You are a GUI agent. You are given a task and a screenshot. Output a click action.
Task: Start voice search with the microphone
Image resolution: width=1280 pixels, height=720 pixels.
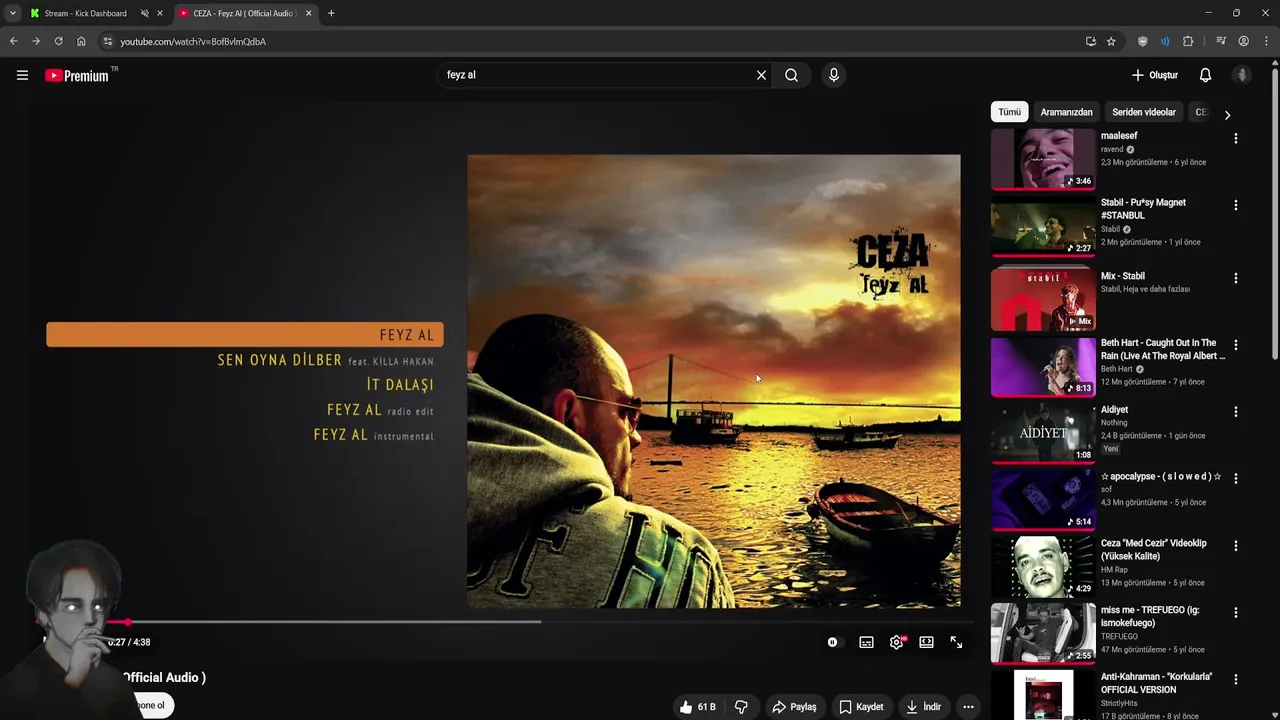(833, 75)
